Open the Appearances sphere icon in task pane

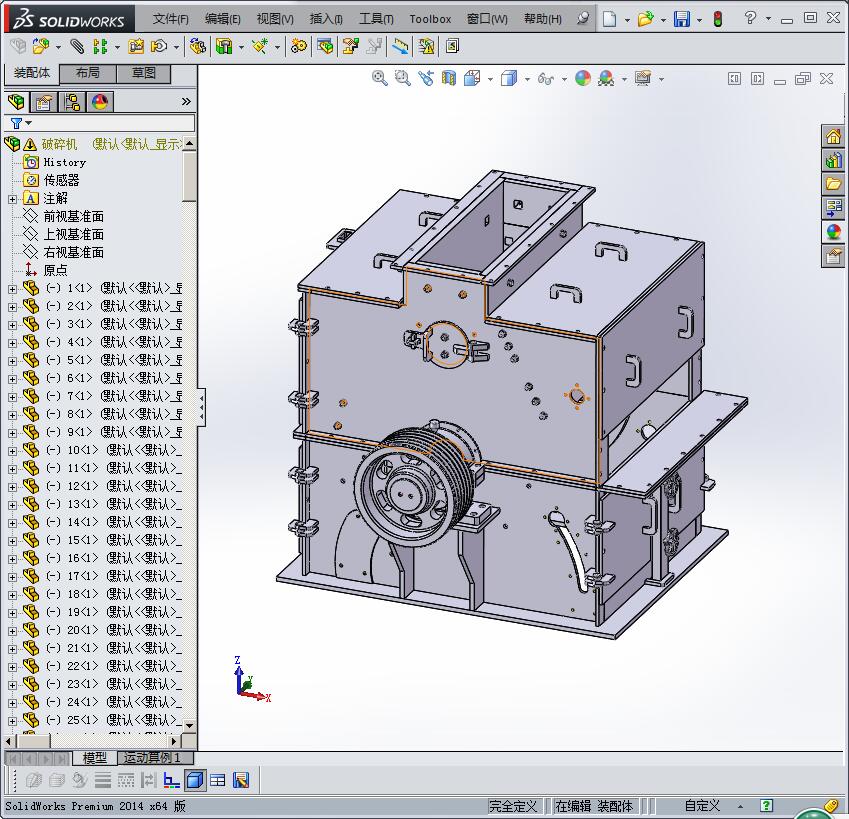833,232
